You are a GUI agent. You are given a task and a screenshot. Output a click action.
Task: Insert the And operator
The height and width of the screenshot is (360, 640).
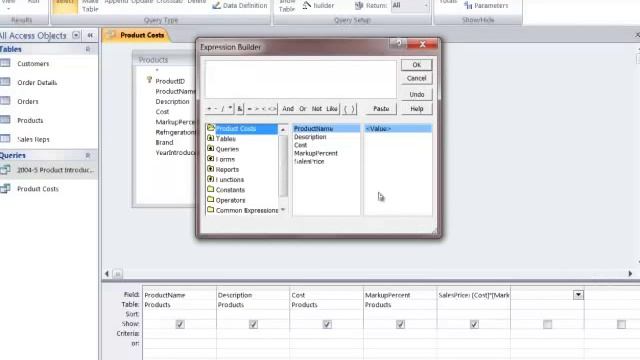tap(288, 109)
